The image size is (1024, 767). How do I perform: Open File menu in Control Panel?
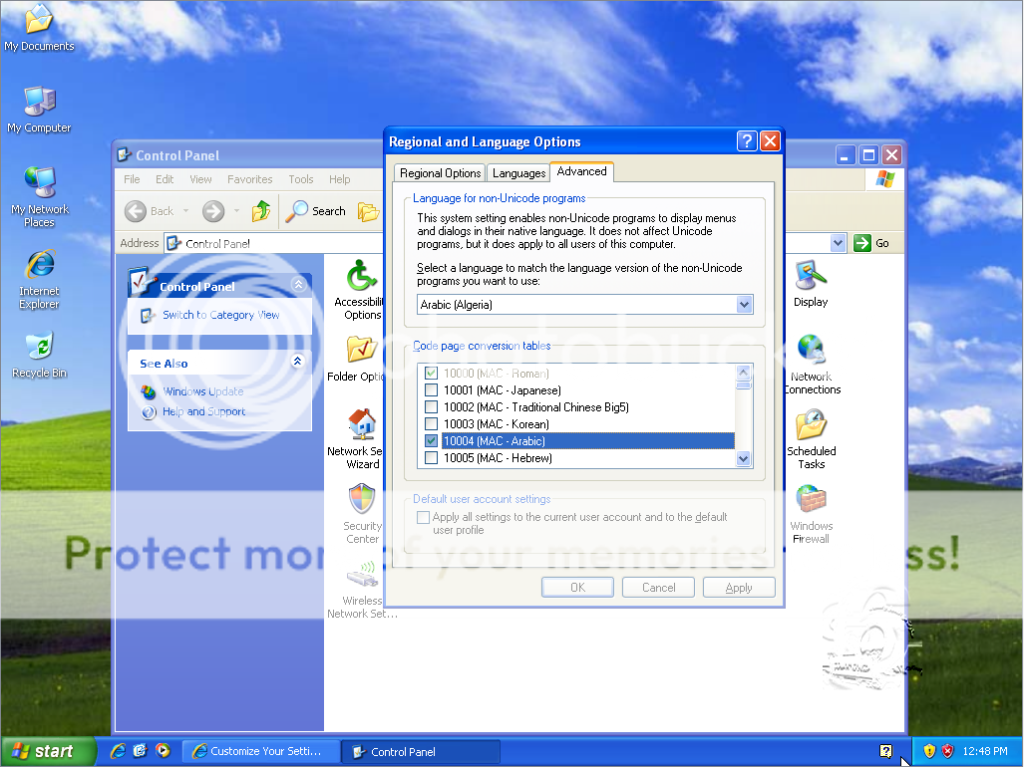[132, 179]
